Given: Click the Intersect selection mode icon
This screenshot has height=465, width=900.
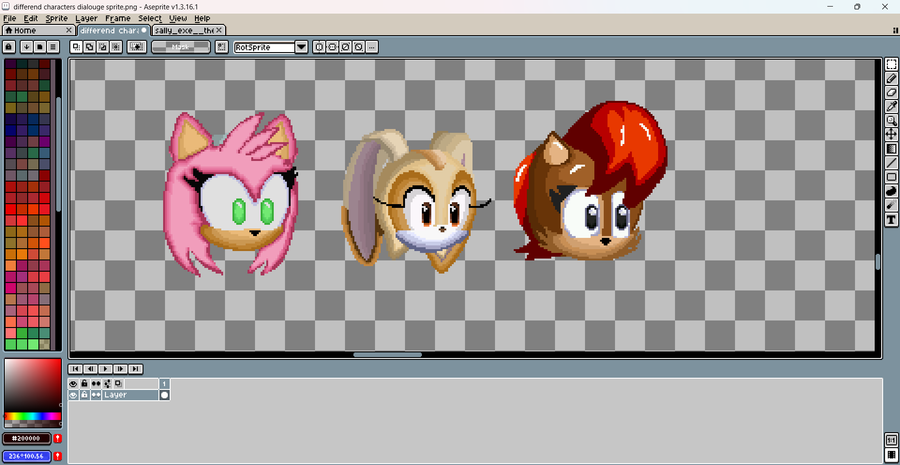Looking at the screenshot, I should 117,46.
